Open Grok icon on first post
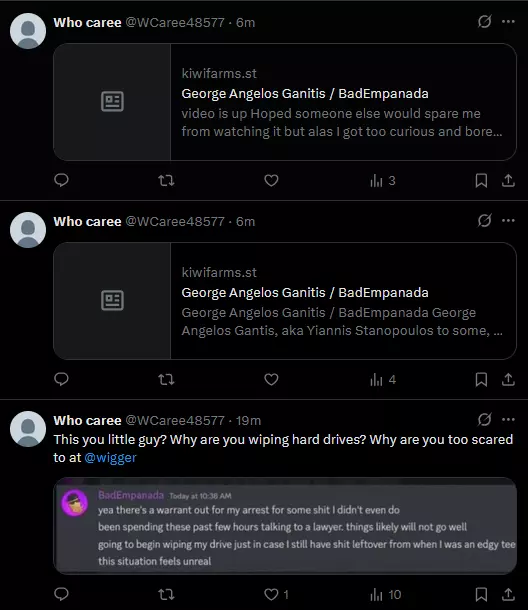 [x=484, y=22]
